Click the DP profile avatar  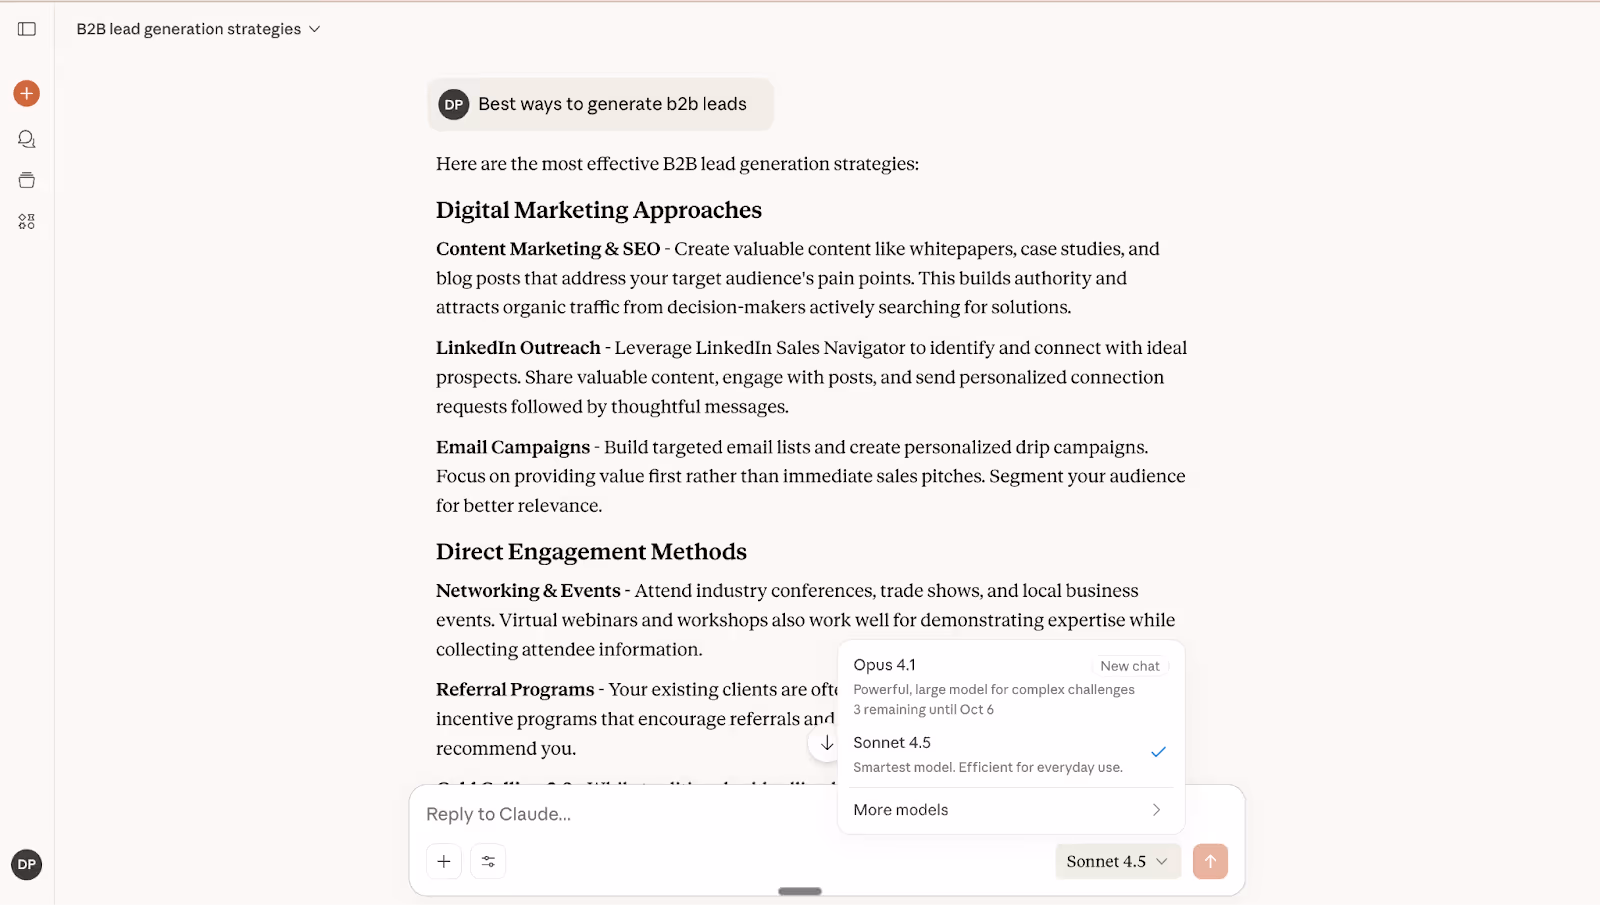click(26, 864)
